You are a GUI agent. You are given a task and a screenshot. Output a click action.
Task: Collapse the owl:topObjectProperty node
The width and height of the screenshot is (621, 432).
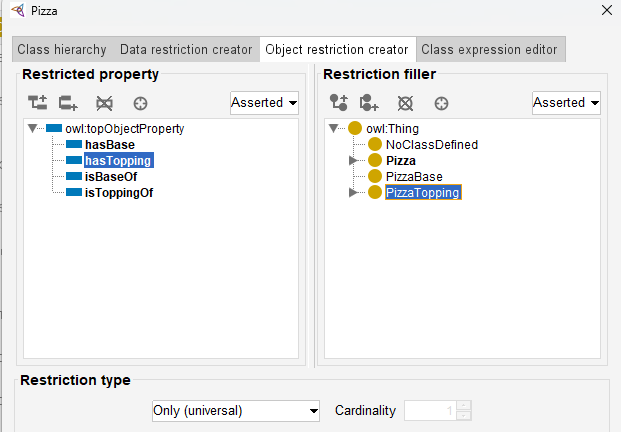(x=32, y=128)
